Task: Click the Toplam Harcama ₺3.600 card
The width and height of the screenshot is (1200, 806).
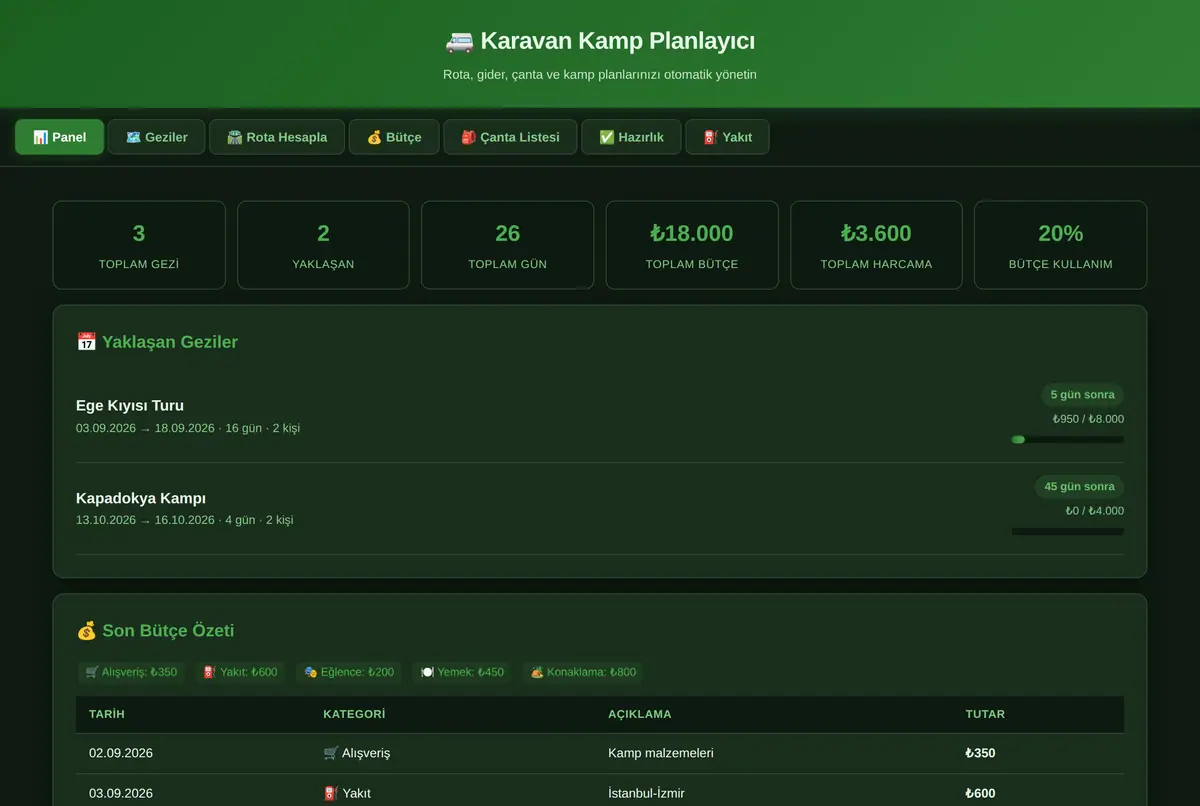Action: pos(876,245)
